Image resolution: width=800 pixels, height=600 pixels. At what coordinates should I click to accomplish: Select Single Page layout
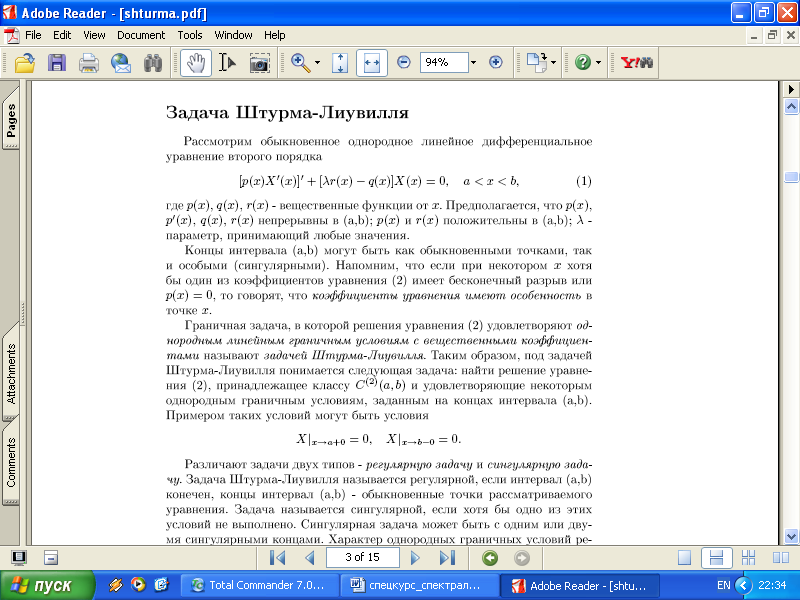(x=684, y=558)
